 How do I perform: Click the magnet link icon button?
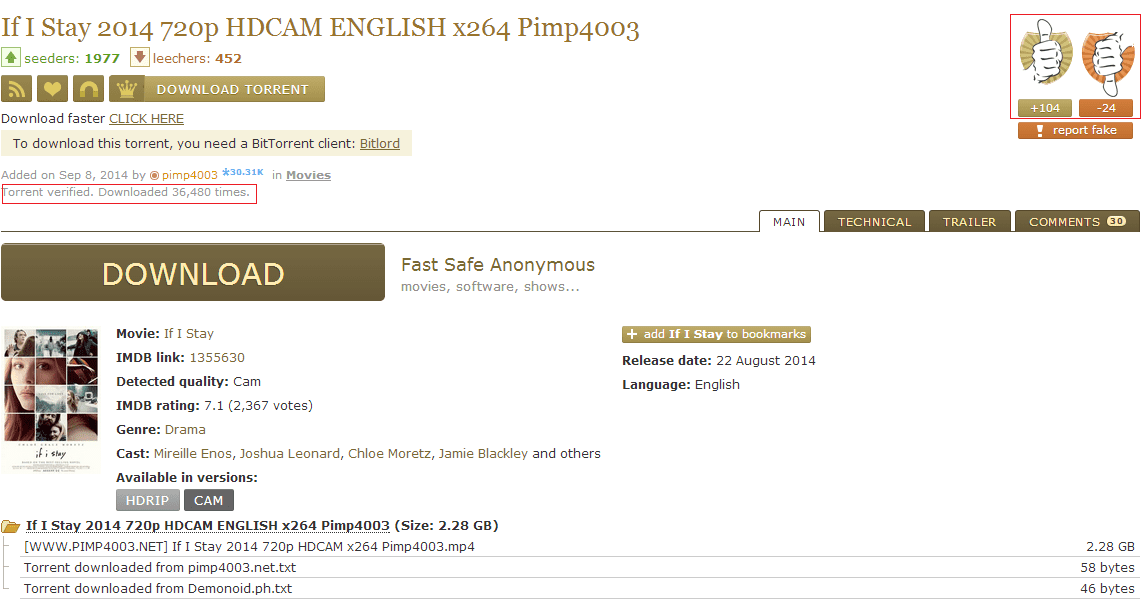pyautogui.click(x=88, y=89)
